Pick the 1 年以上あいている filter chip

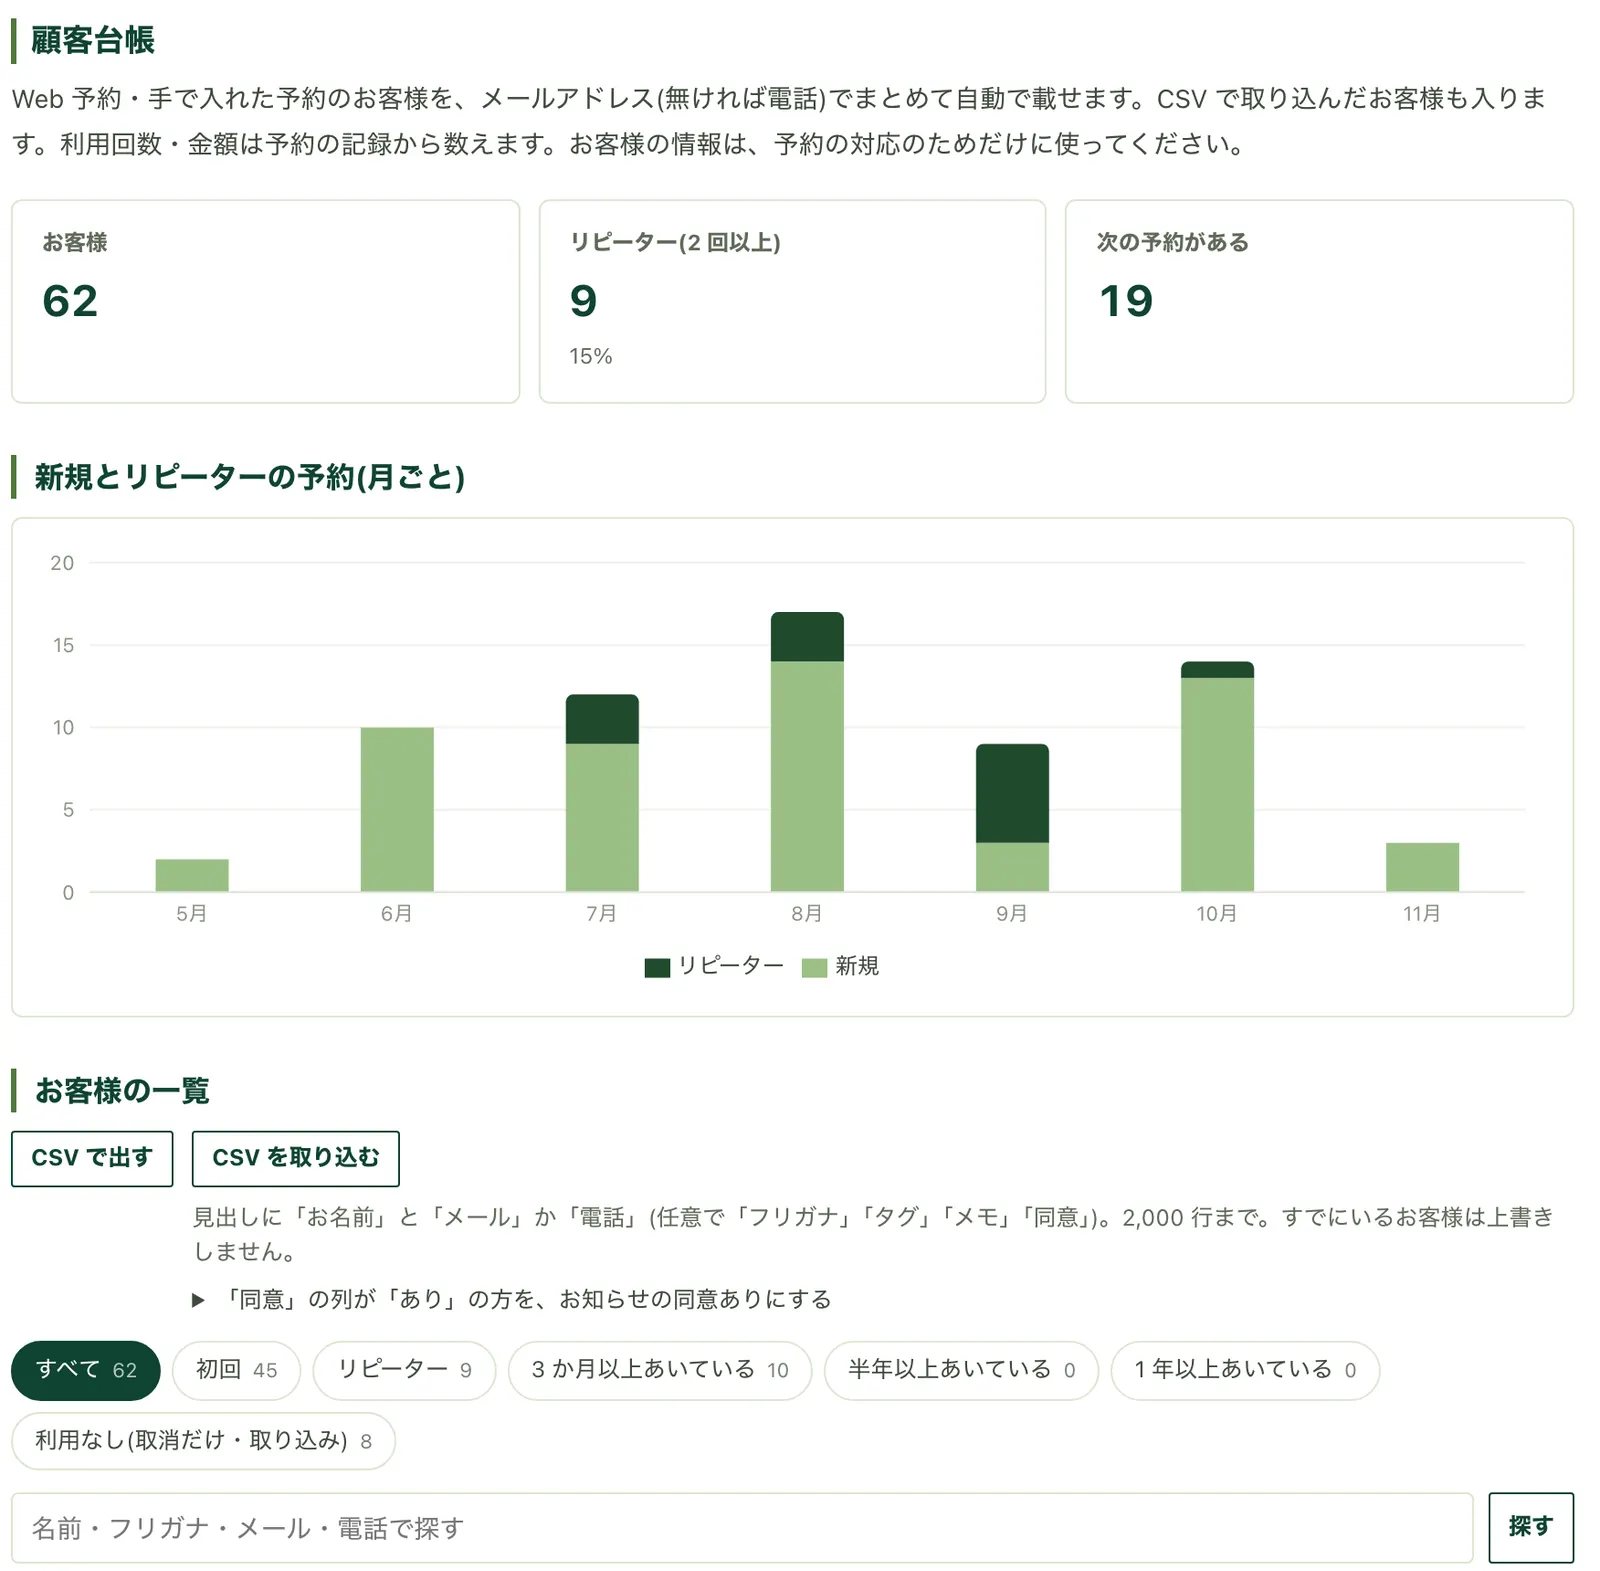(x=1245, y=1369)
